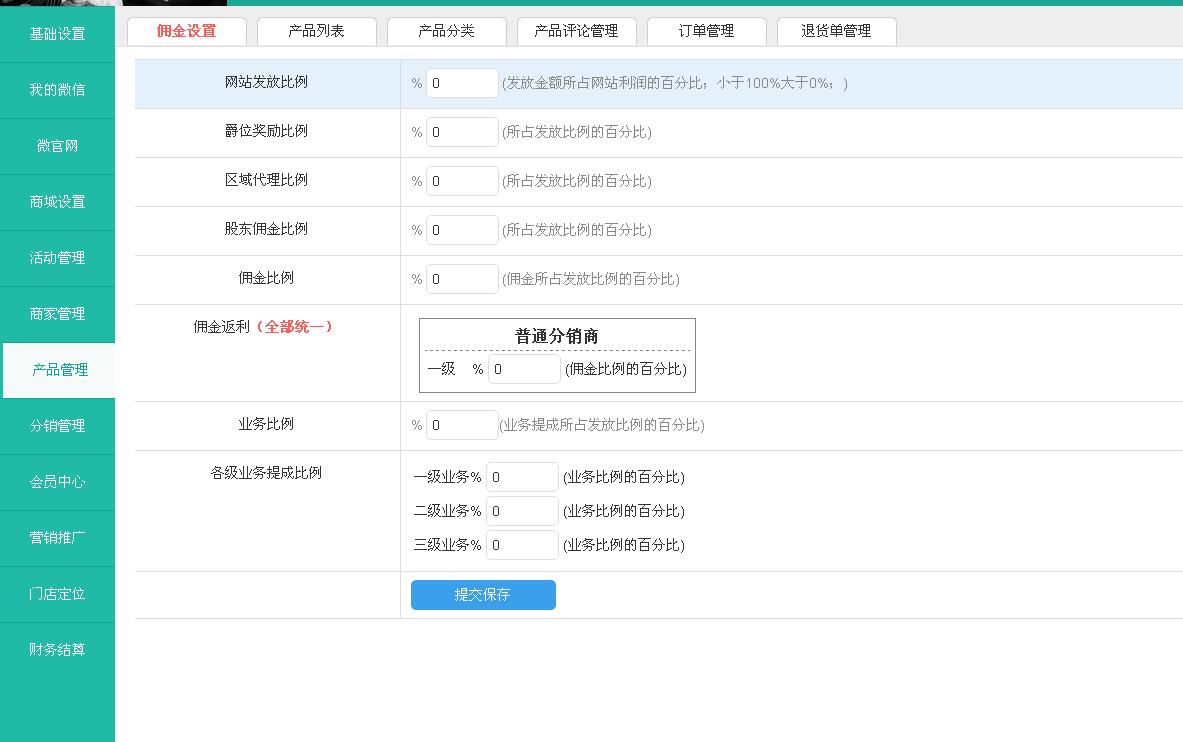This screenshot has height=742, width=1183.
Task: Click the 提交保存 button
Action: tap(483, 595)
